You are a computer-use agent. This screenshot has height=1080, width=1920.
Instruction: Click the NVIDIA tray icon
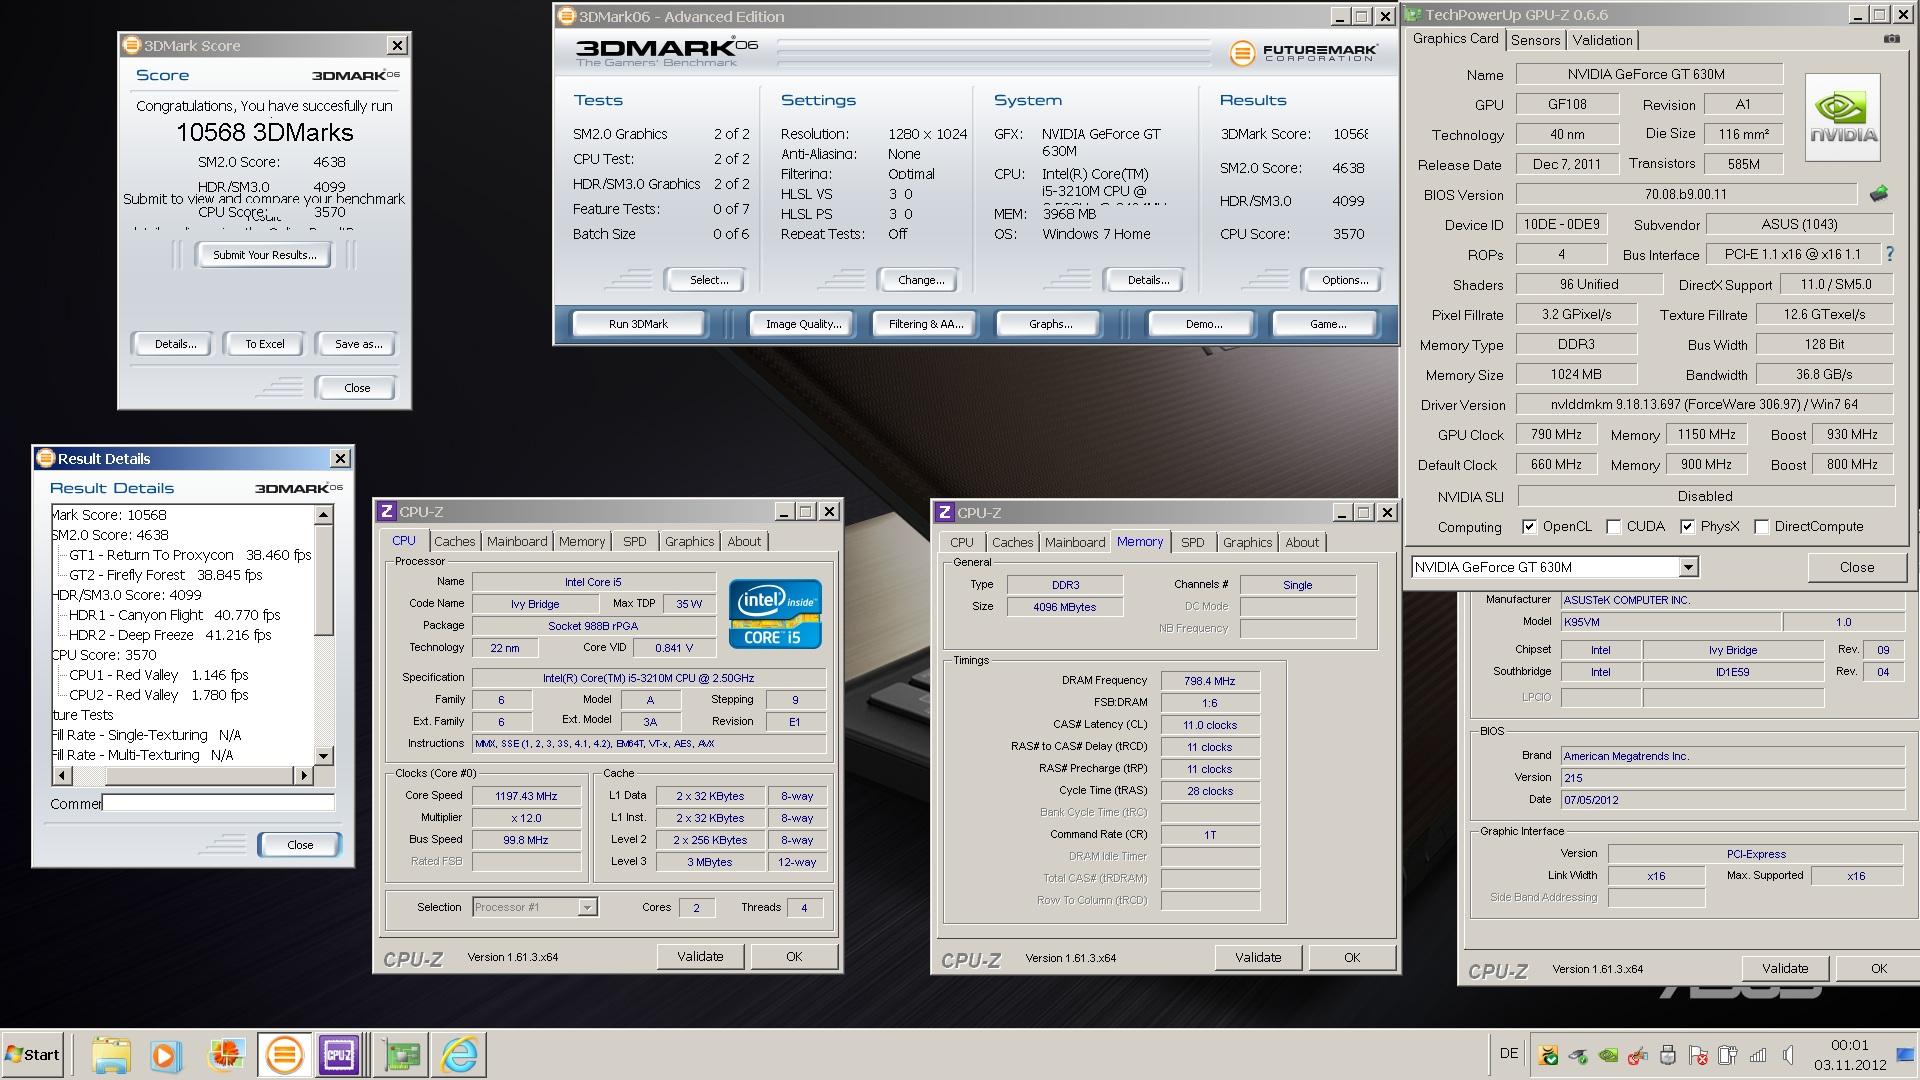[x=1608, y=1055]
